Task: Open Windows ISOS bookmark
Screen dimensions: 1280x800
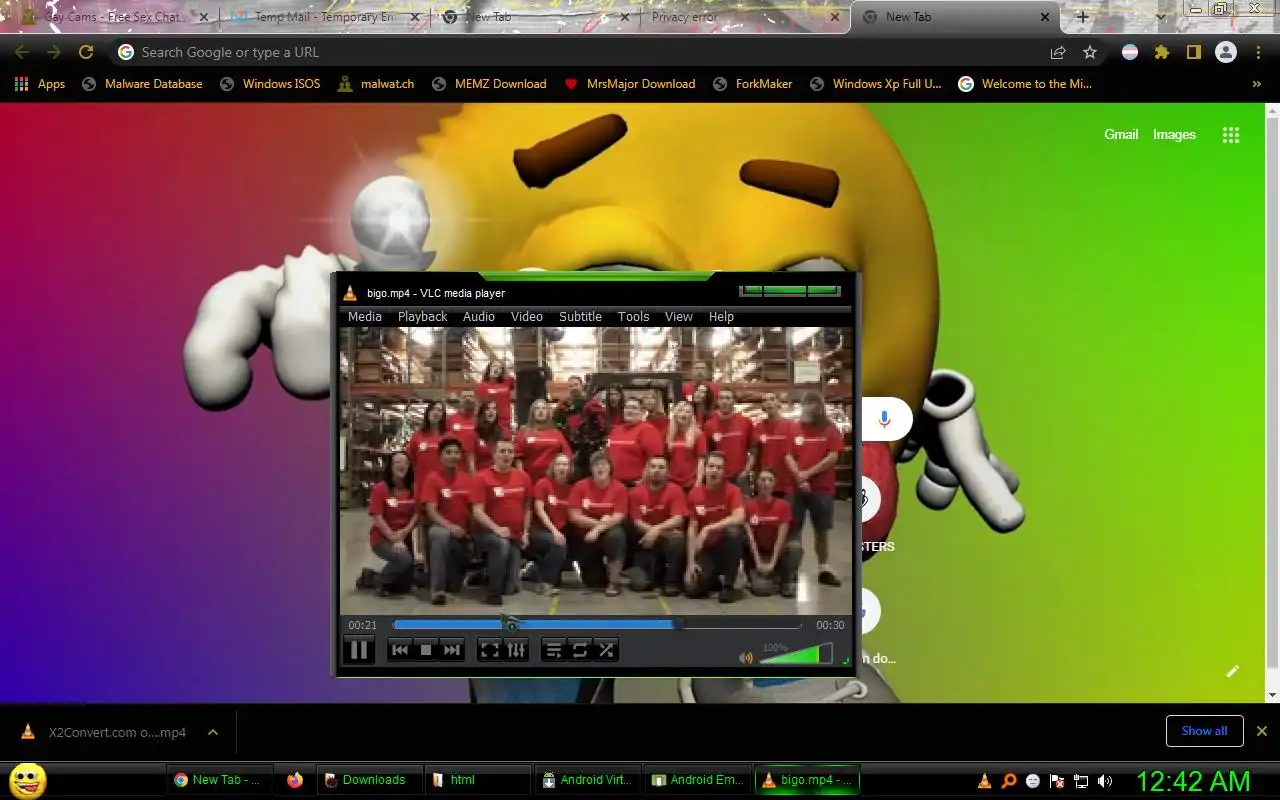Action: (270, 84)
